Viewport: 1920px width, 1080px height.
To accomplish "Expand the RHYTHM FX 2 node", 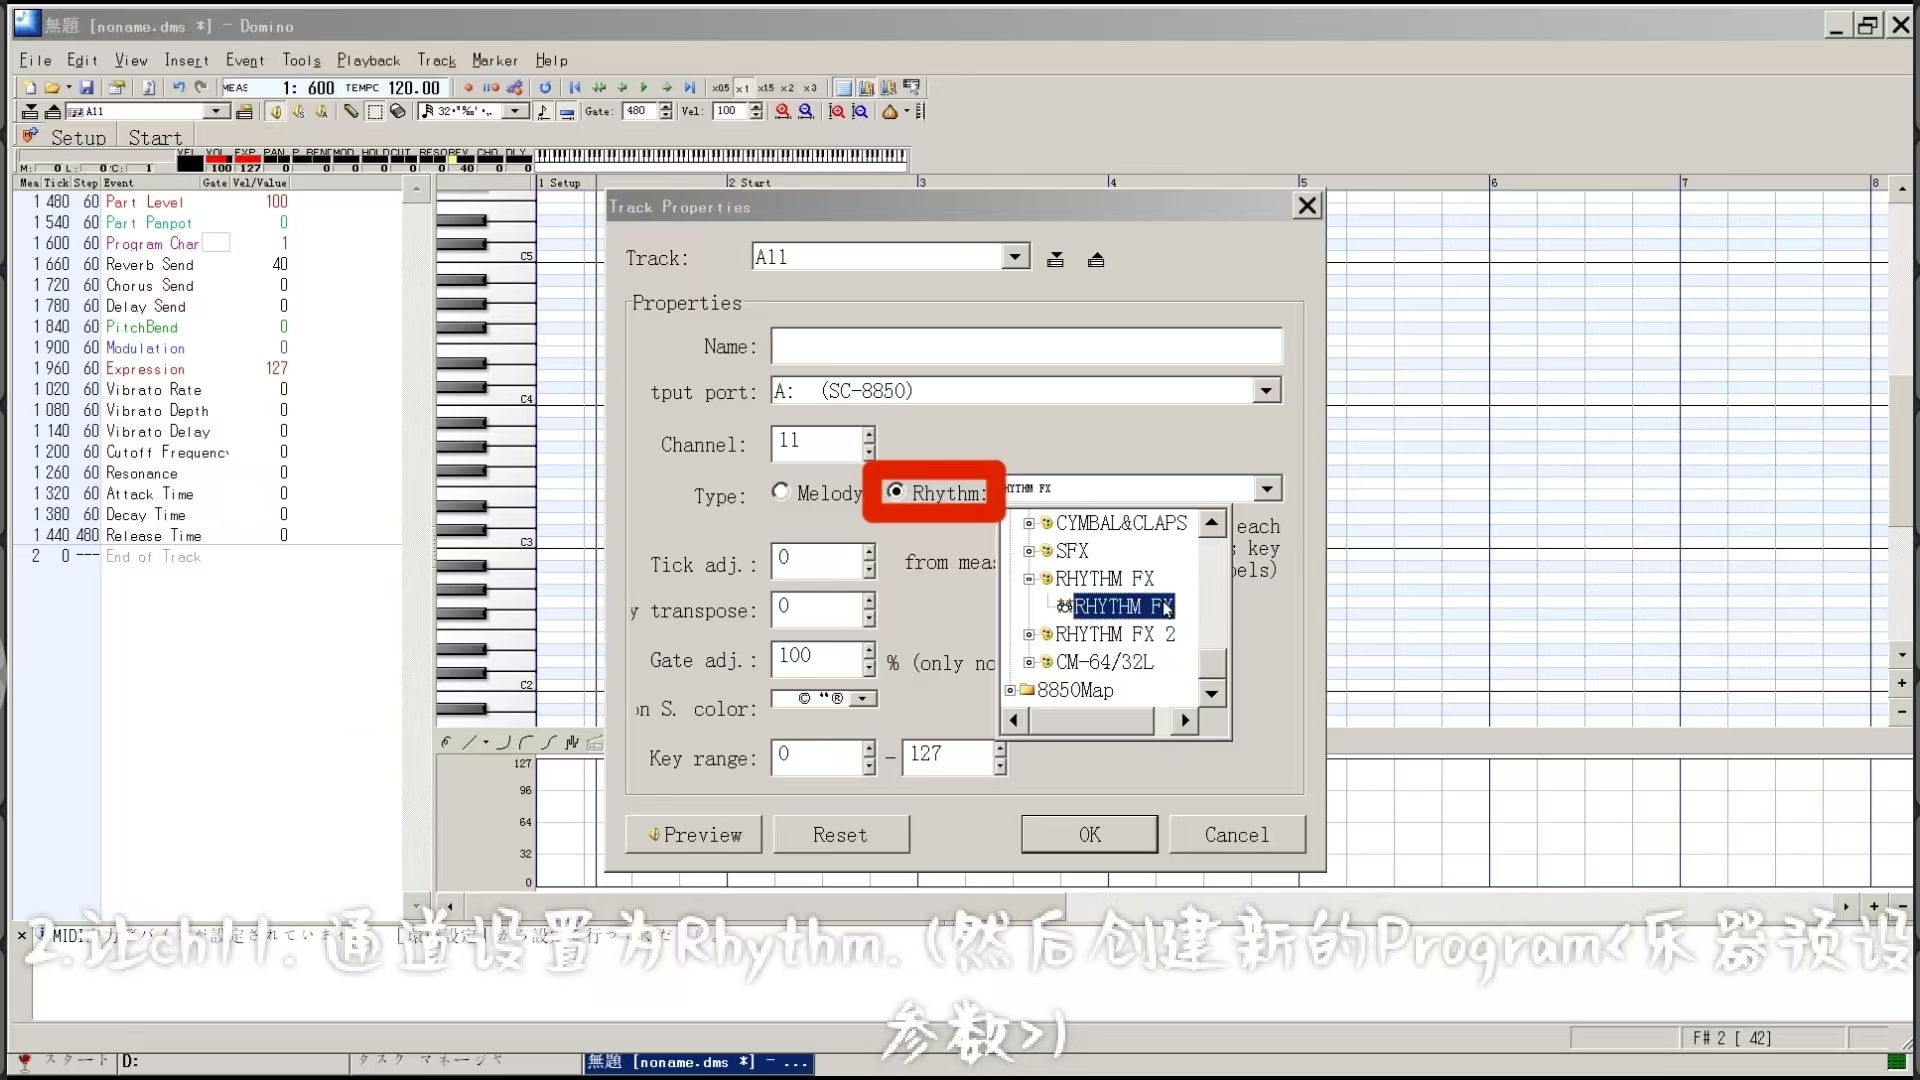I will click(x=1028, y=634).
